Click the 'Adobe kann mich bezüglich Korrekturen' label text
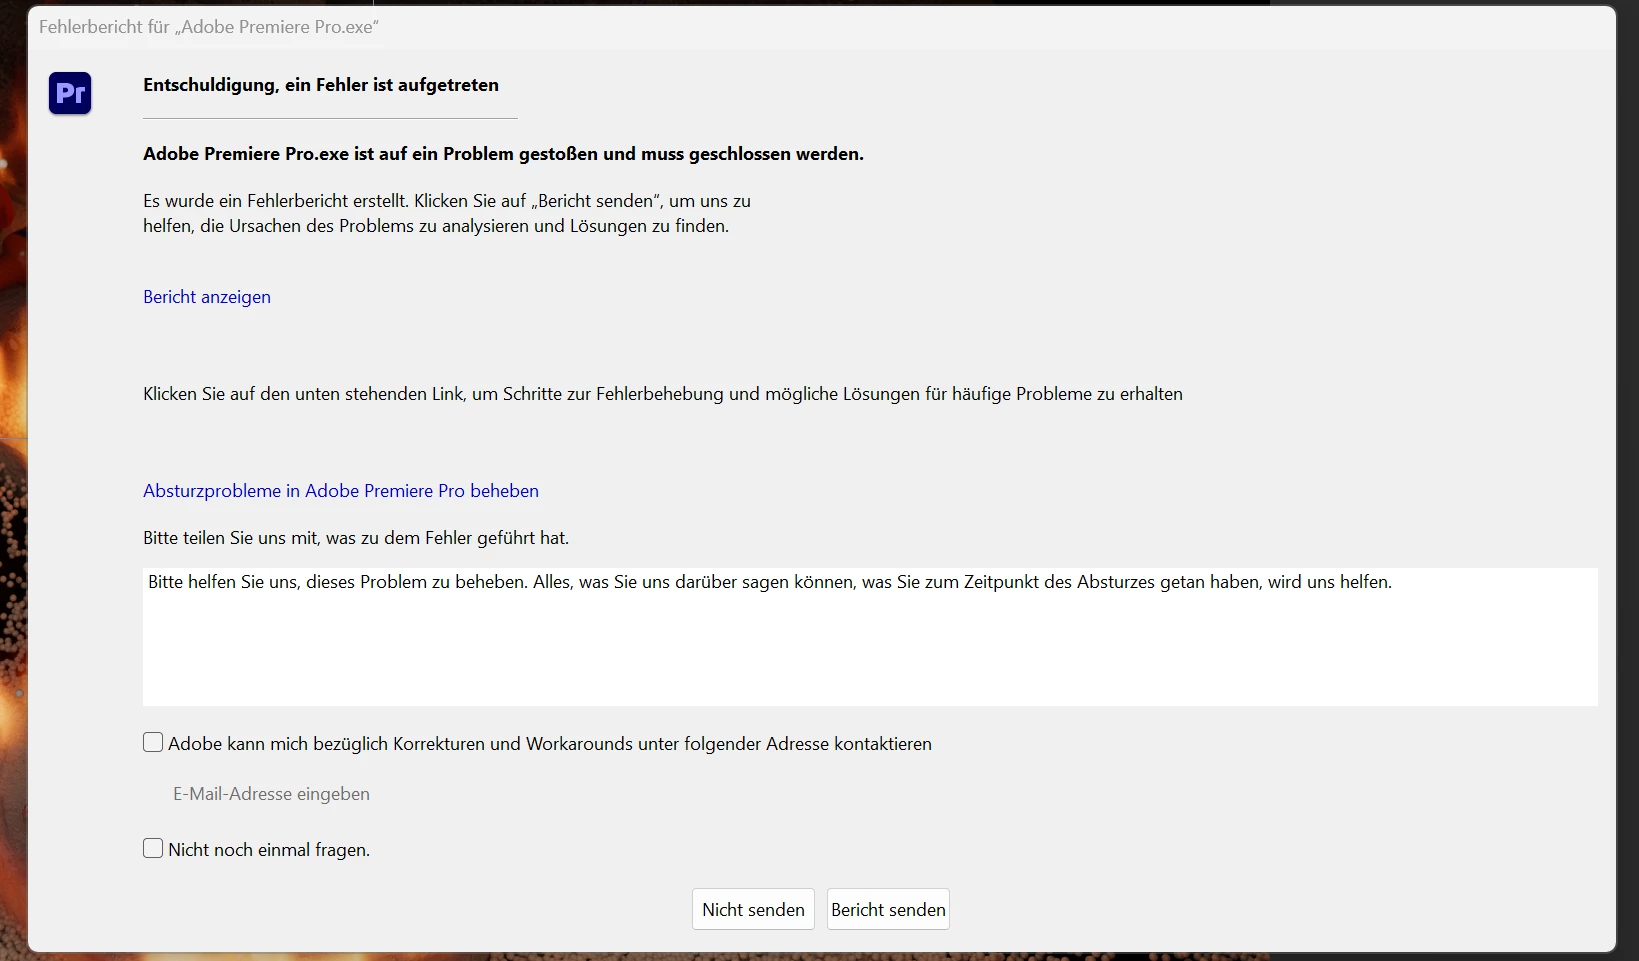Viewport: 1639px width, 961px height. (550, 744)
